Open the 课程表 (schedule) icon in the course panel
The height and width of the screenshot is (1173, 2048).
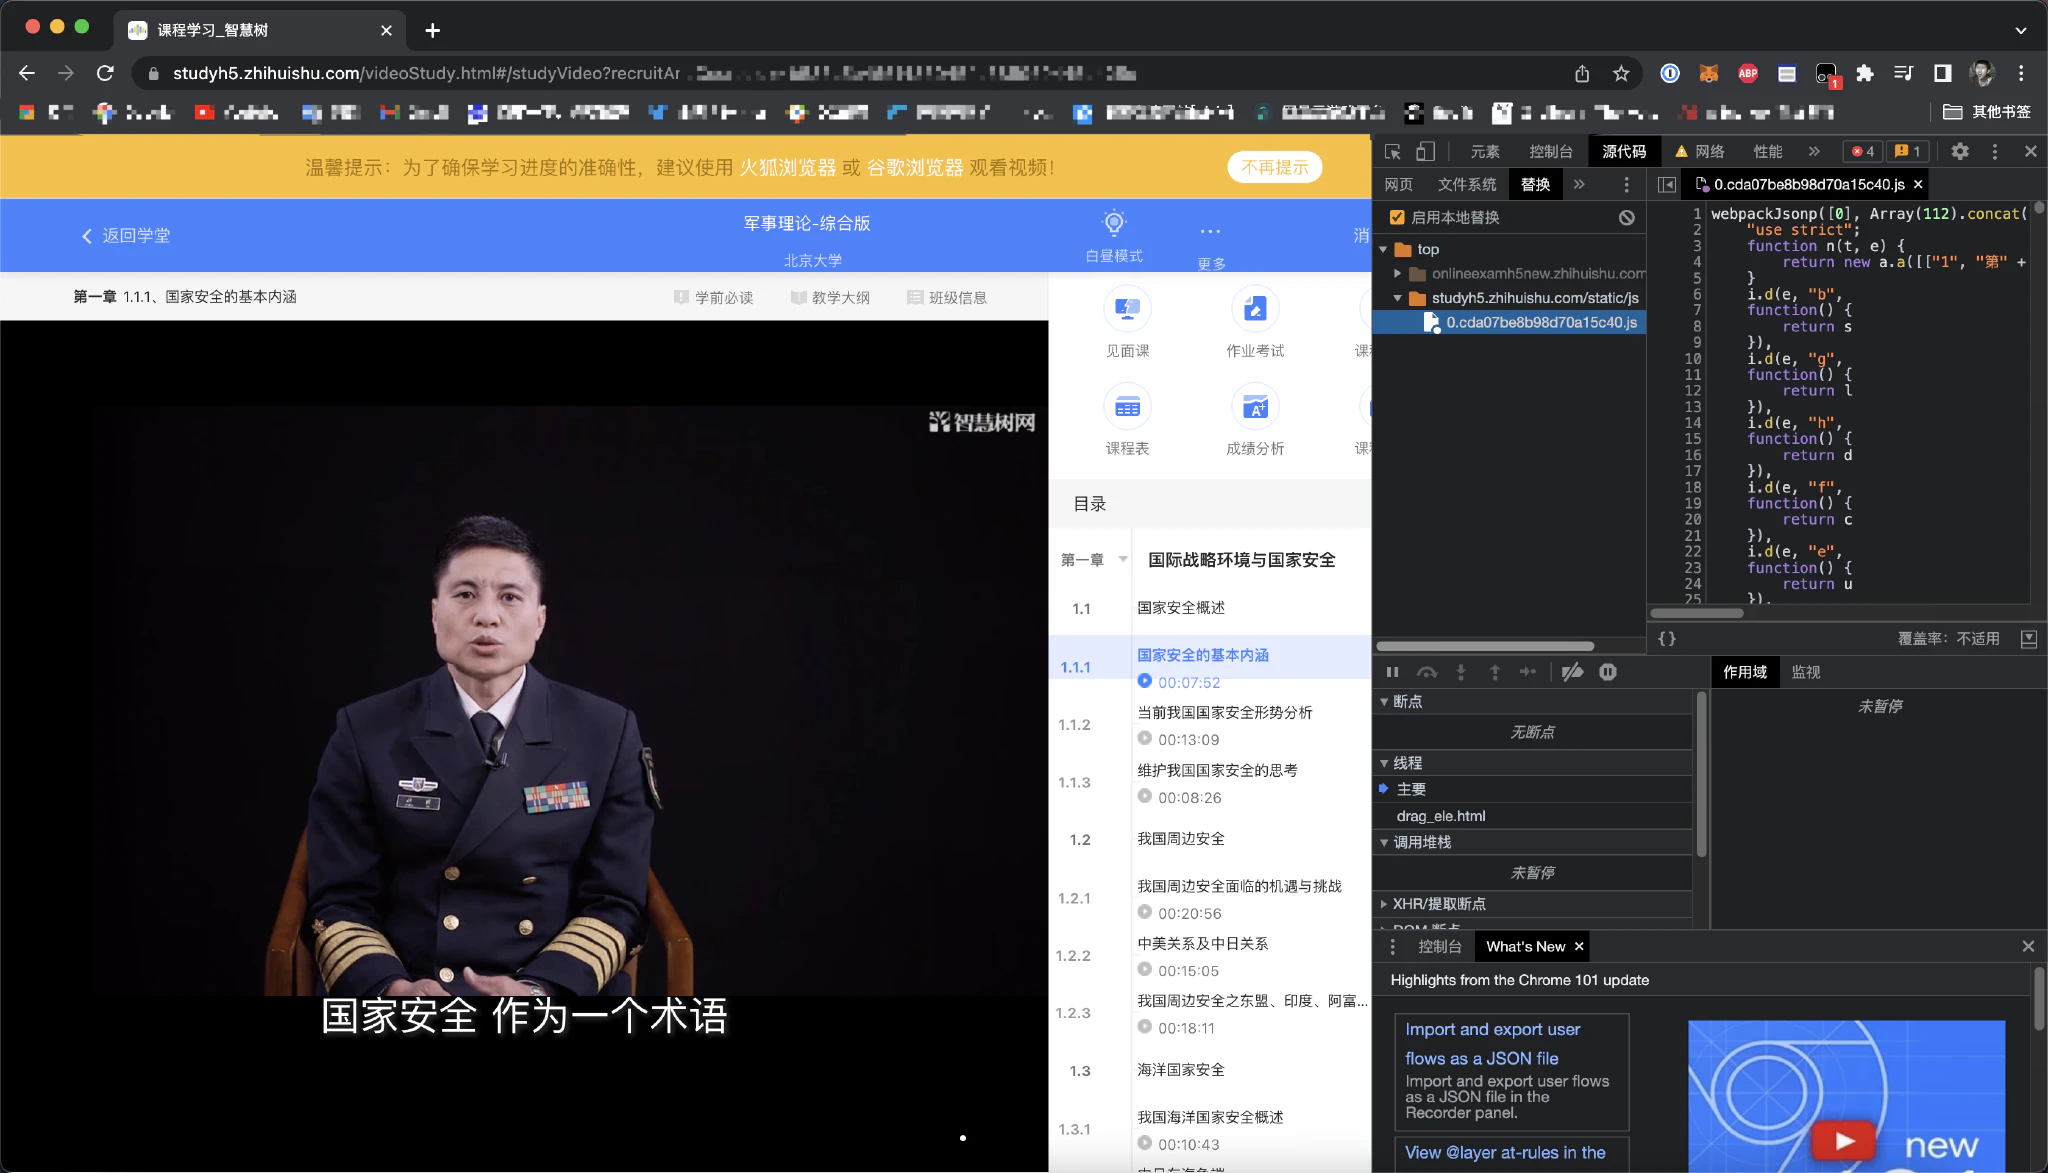(x=1127, y=408)
